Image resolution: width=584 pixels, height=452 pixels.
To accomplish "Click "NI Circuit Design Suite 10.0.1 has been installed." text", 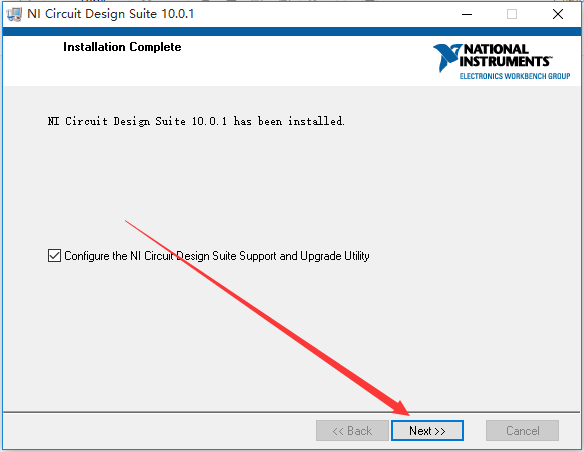I will (x=196, y=121).
